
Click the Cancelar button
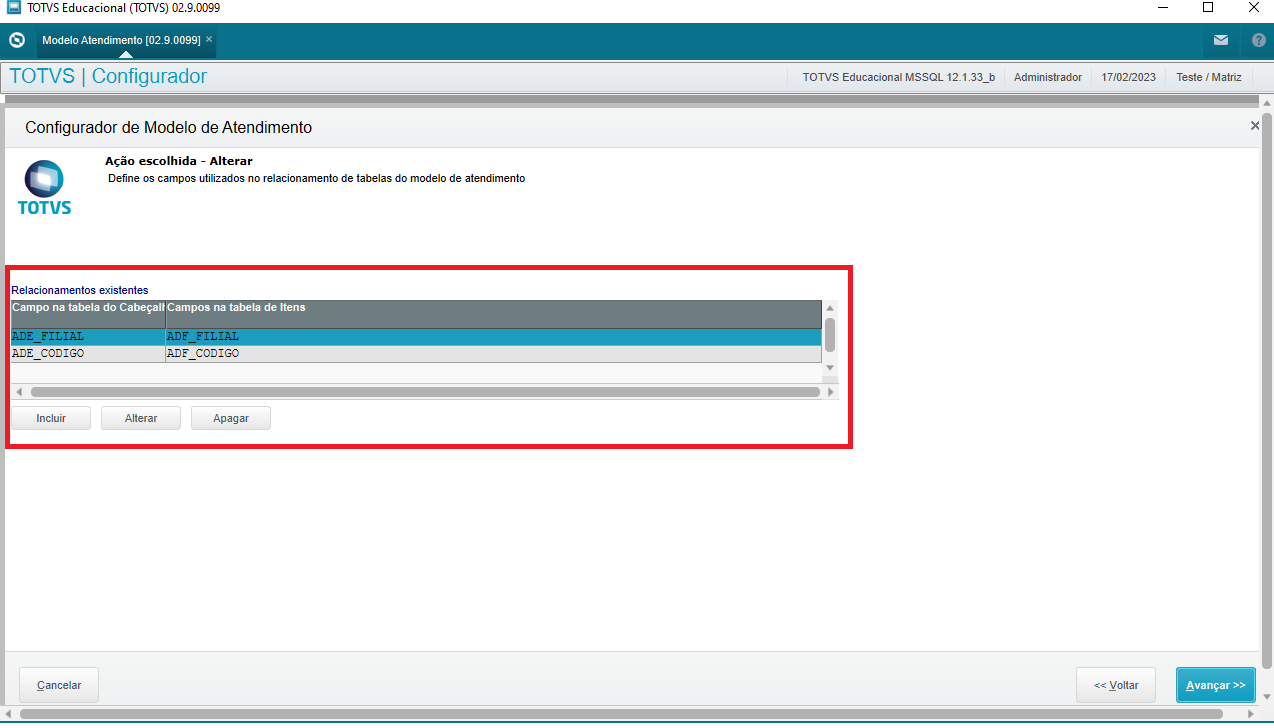(59, 685)
